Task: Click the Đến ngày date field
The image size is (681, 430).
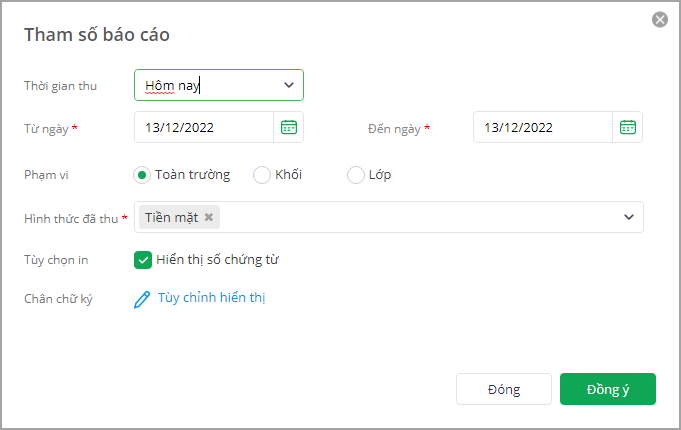Action: click(543, 127)
